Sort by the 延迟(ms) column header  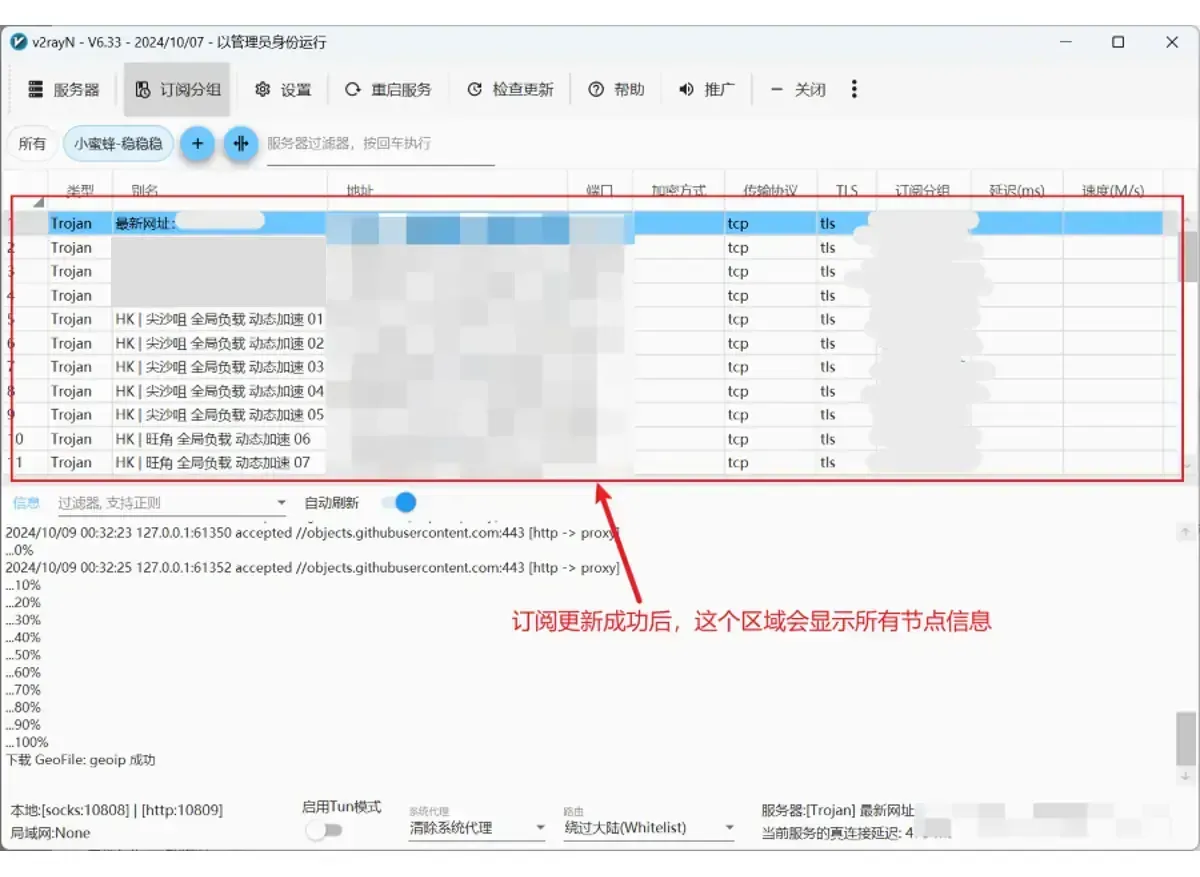point(1017,190)
